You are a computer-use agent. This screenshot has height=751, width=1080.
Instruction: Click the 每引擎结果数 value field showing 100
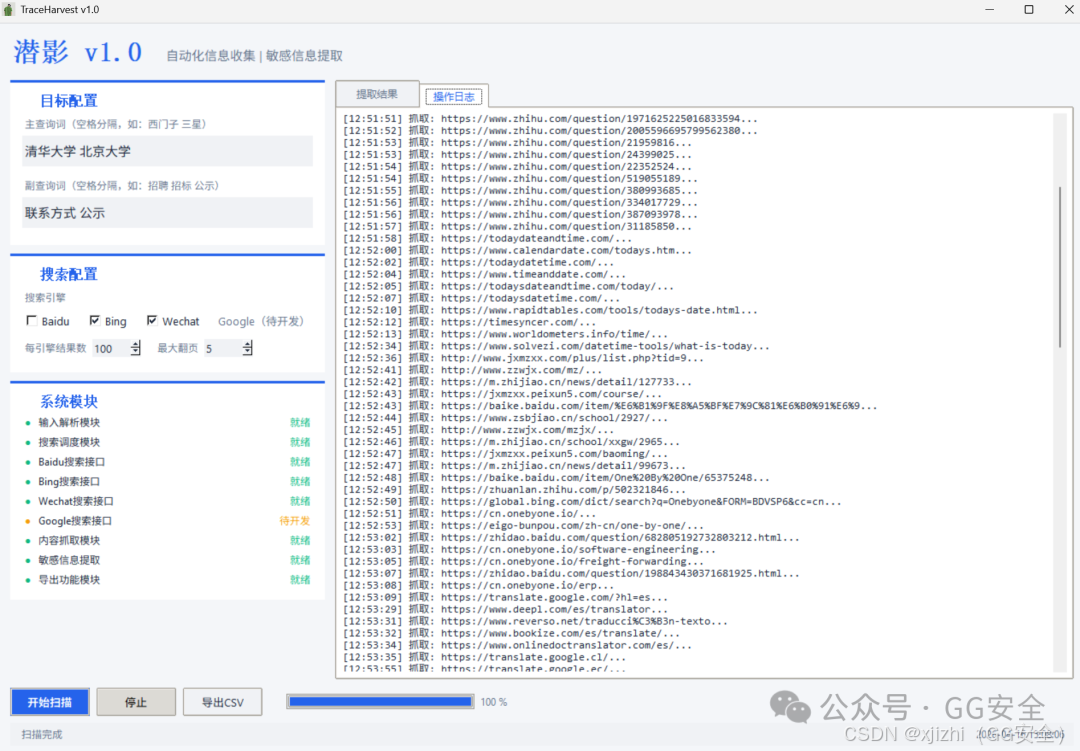pos(111,349)
